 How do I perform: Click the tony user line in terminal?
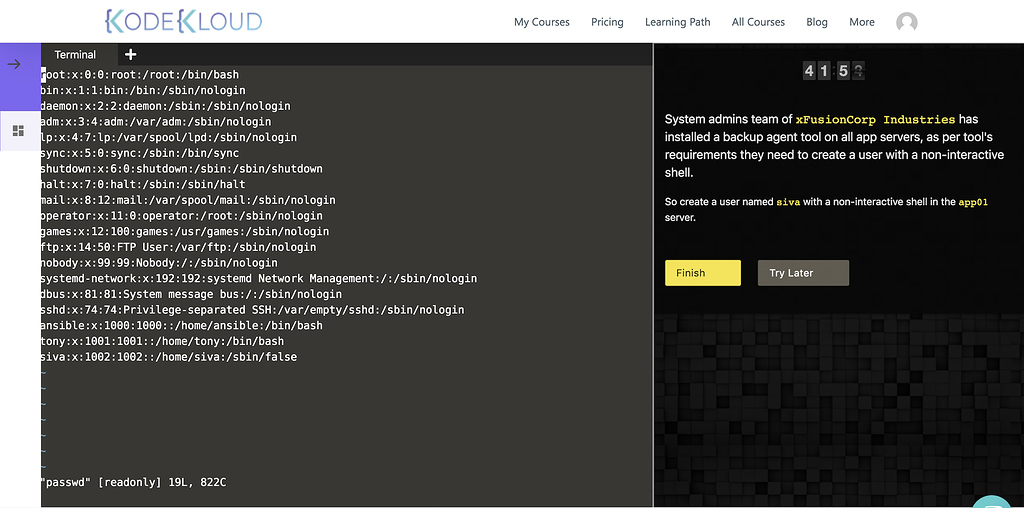point(162,341)
